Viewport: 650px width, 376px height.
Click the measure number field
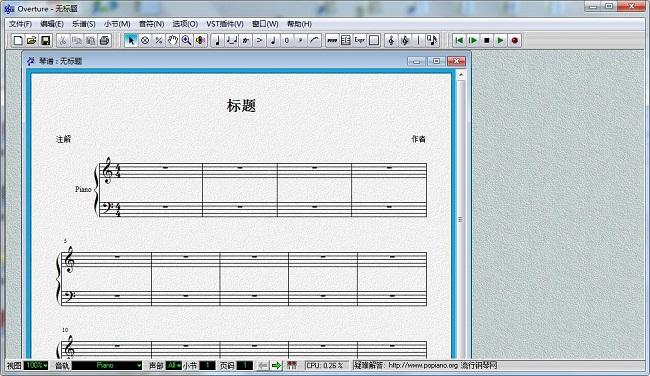pos(207,365)
